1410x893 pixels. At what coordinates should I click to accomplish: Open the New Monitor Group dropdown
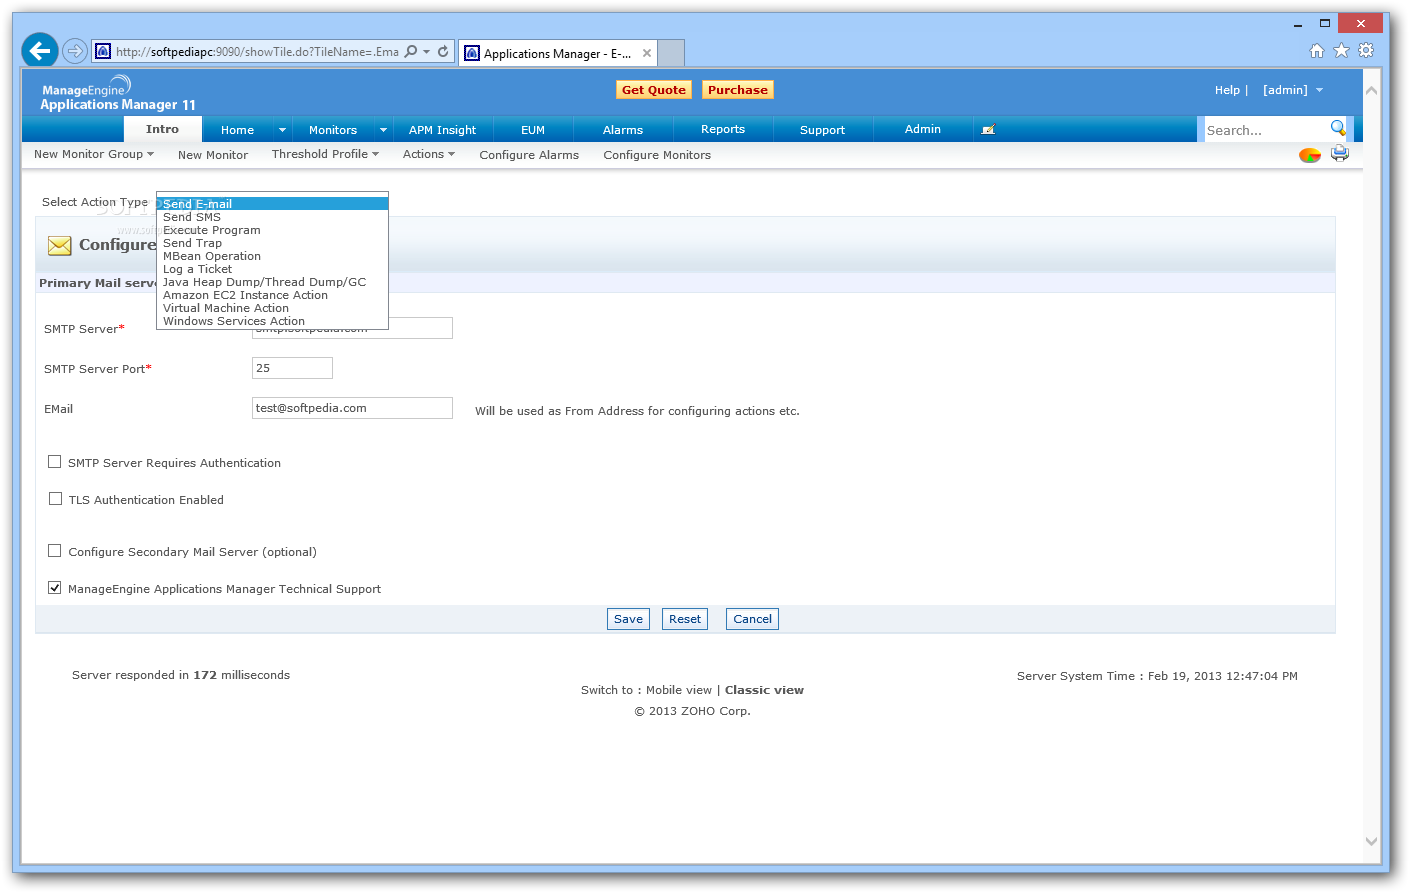pyautogui.click(x=94, y=154)
